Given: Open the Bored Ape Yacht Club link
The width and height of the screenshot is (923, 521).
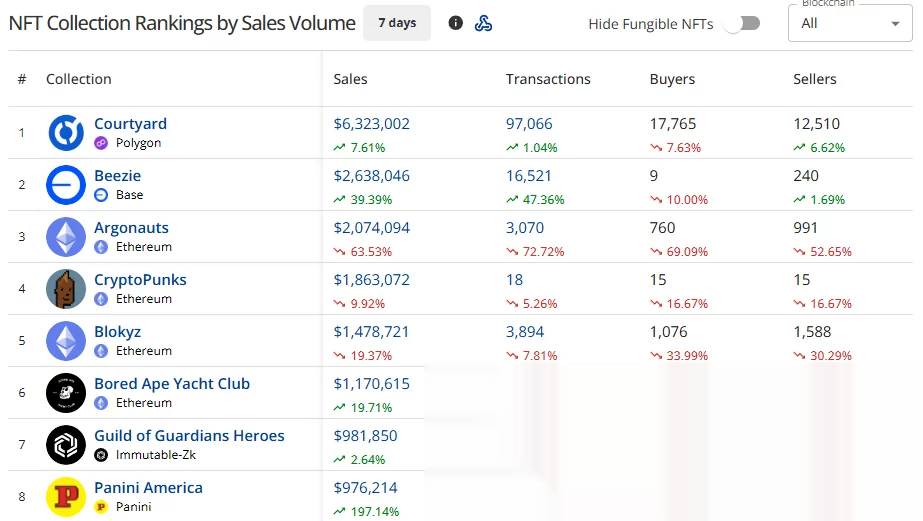Looking at the screenshot, I should pyautogui.click(x=172, y=384).
